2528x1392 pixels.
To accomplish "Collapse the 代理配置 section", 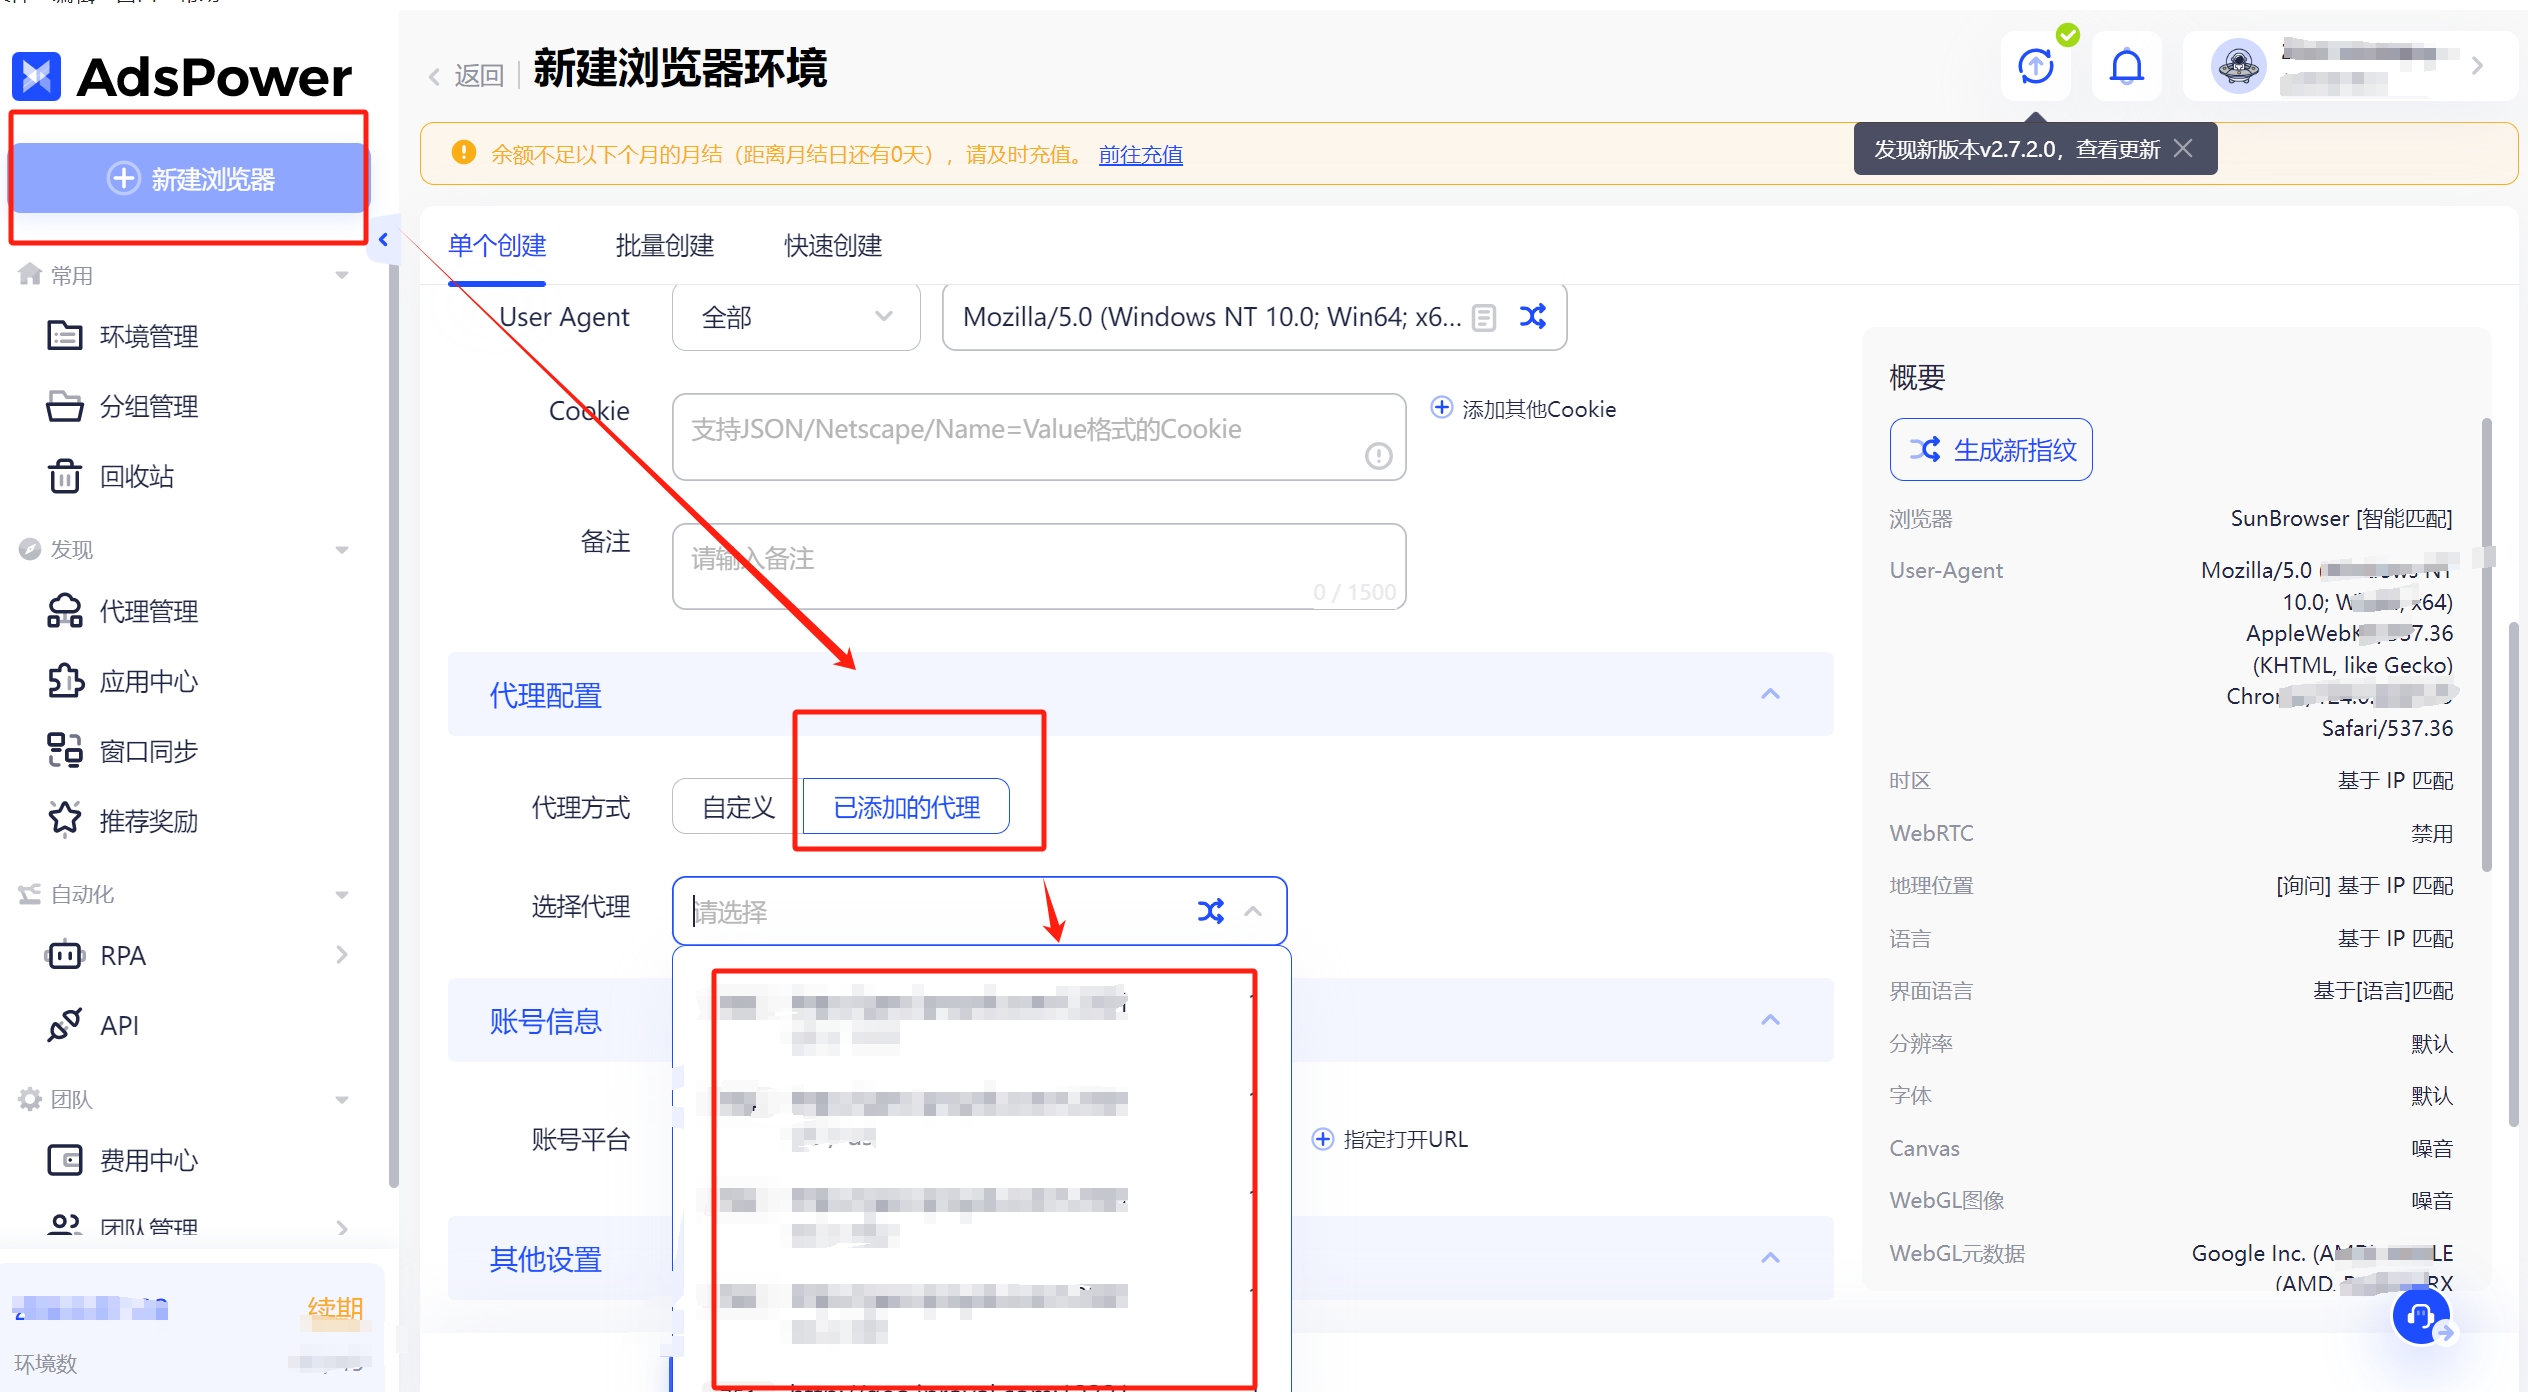I will (1770, 694).
